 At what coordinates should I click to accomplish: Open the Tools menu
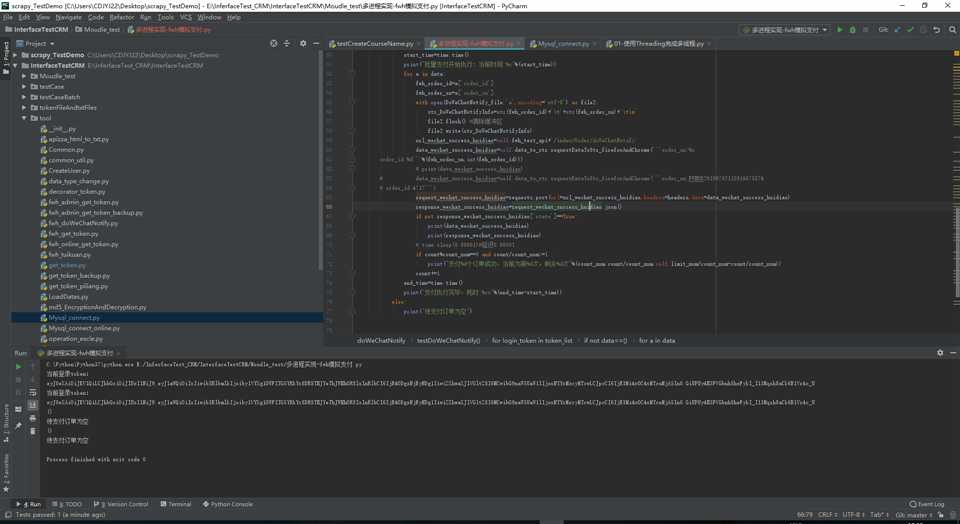pyautogui.click(x=166, y=17)
